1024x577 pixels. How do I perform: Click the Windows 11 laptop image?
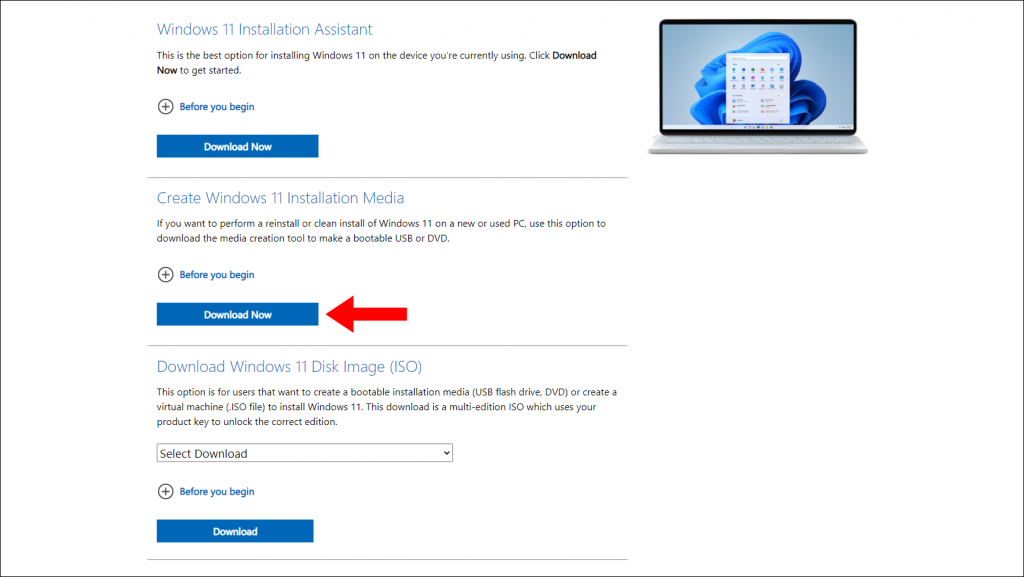tap(758, 87)
